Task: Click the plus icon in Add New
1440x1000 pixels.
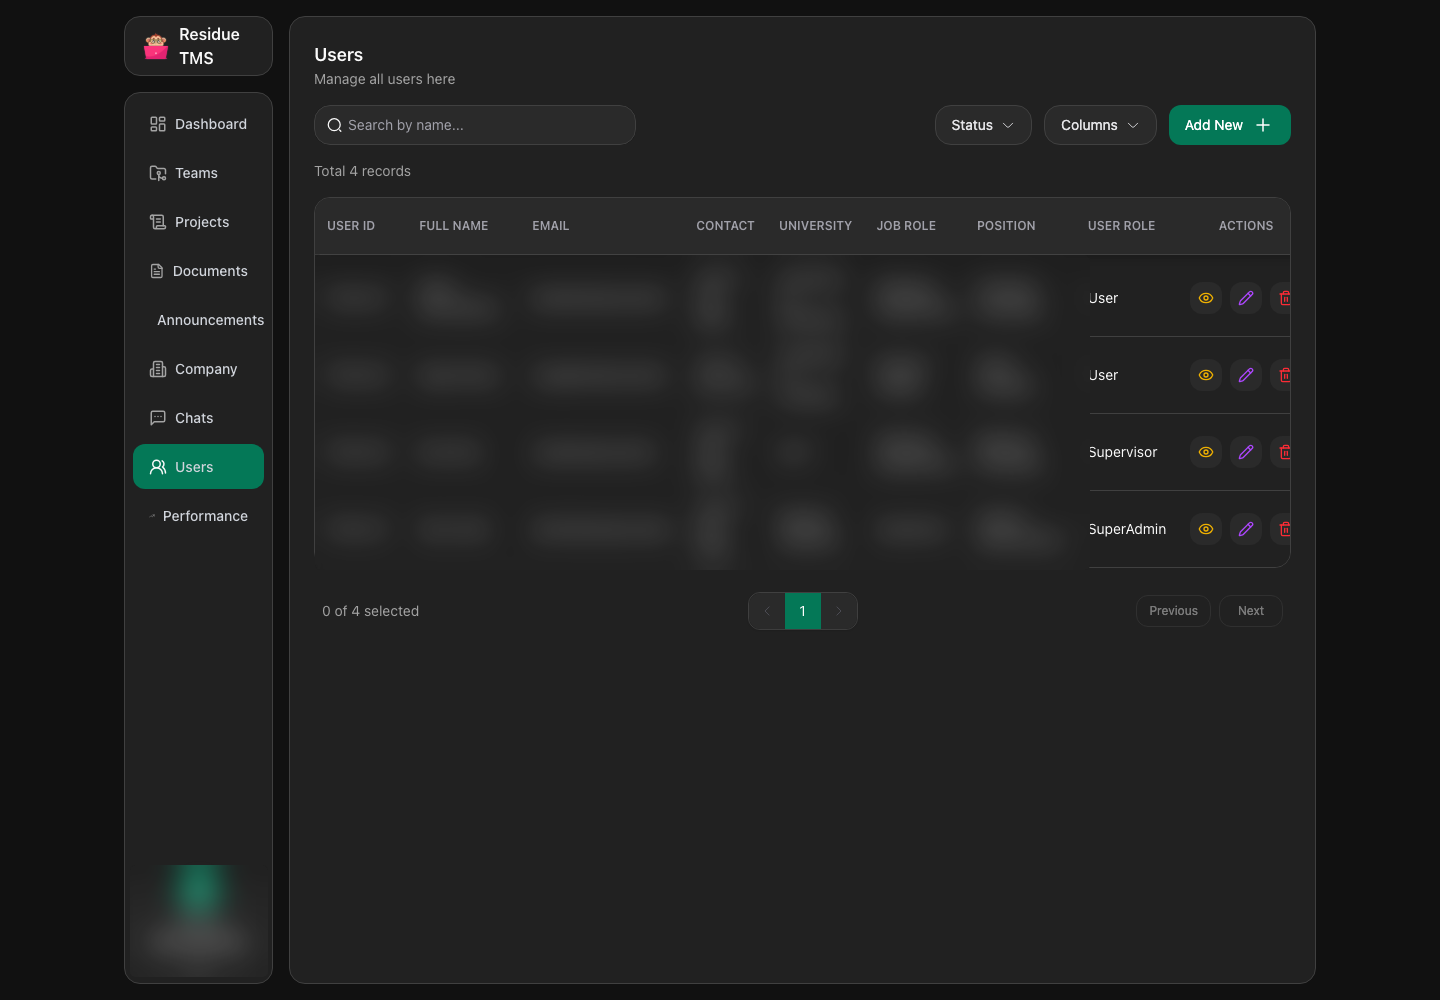Action: point(1263,125)
